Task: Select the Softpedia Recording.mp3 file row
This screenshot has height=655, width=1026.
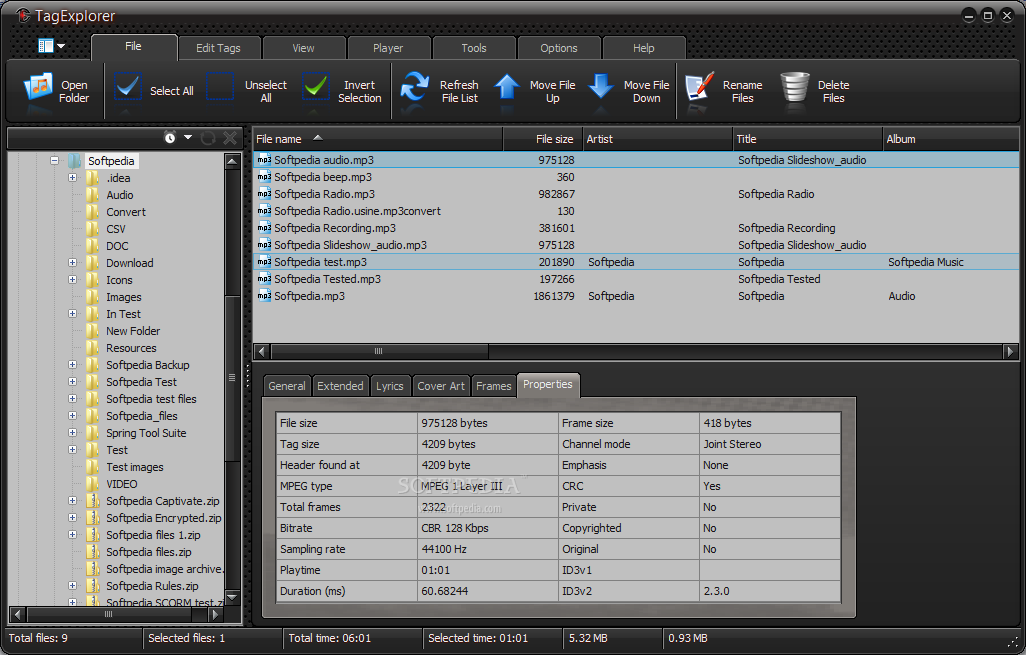Action: pos(635,228)
